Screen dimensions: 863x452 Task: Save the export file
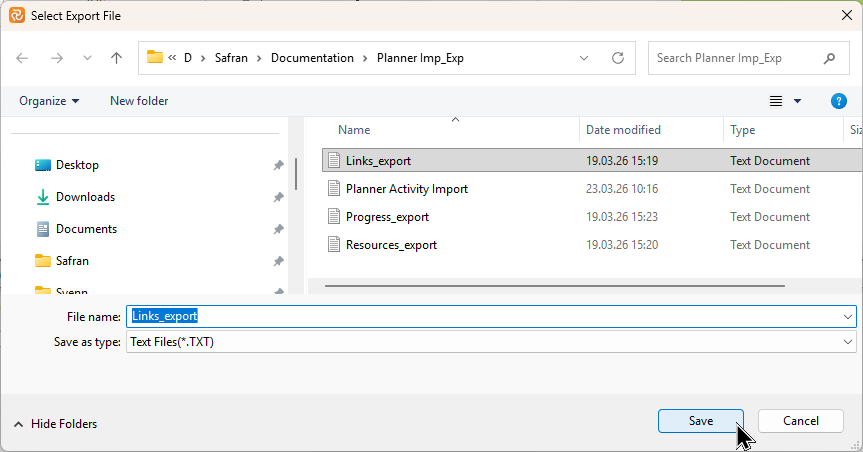(701, 421)
